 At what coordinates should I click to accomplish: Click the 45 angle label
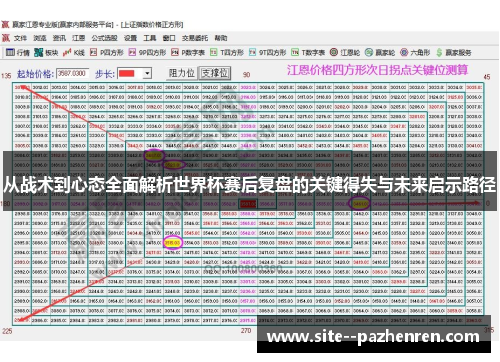tap(487, 77)
